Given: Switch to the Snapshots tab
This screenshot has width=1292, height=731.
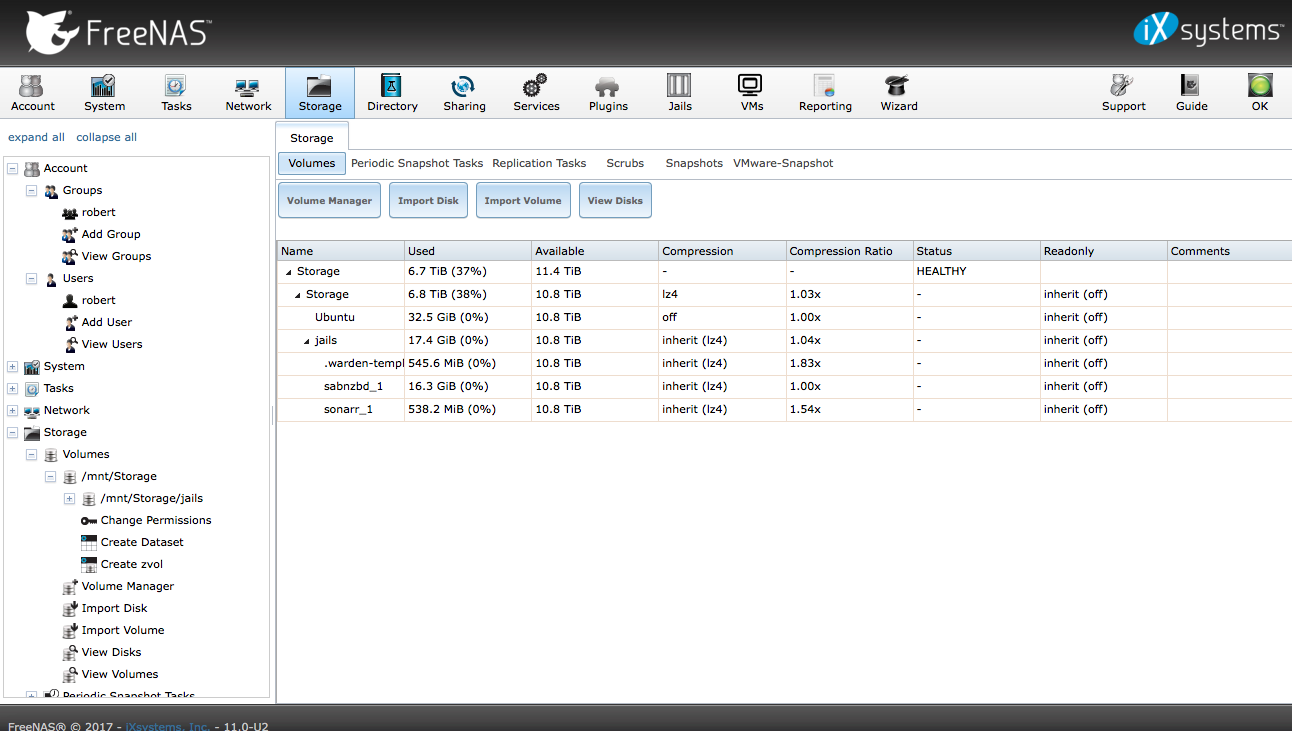Looking at the screenshot, I should coord(694,163).
